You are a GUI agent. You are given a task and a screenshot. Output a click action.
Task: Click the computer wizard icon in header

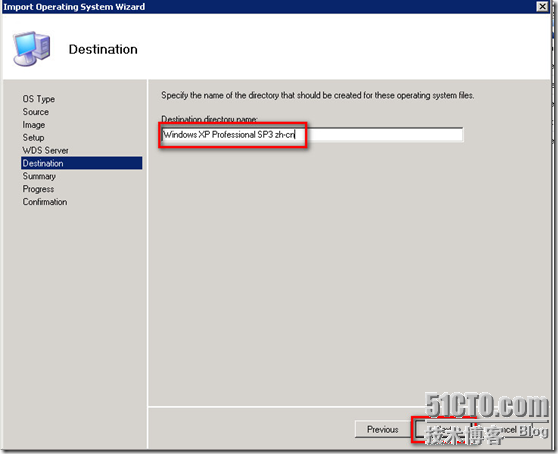(x=31, y=48)
